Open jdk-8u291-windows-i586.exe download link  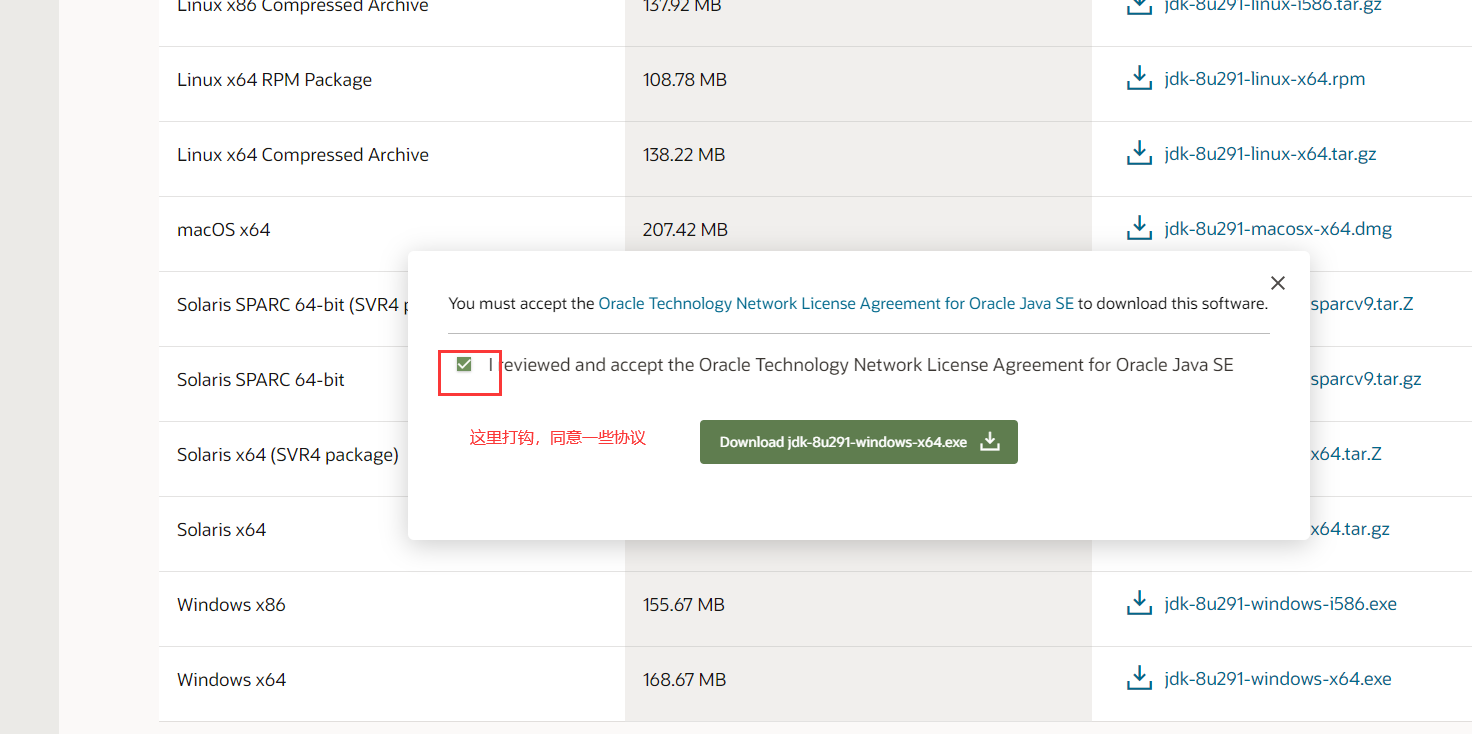point(1280,604)
